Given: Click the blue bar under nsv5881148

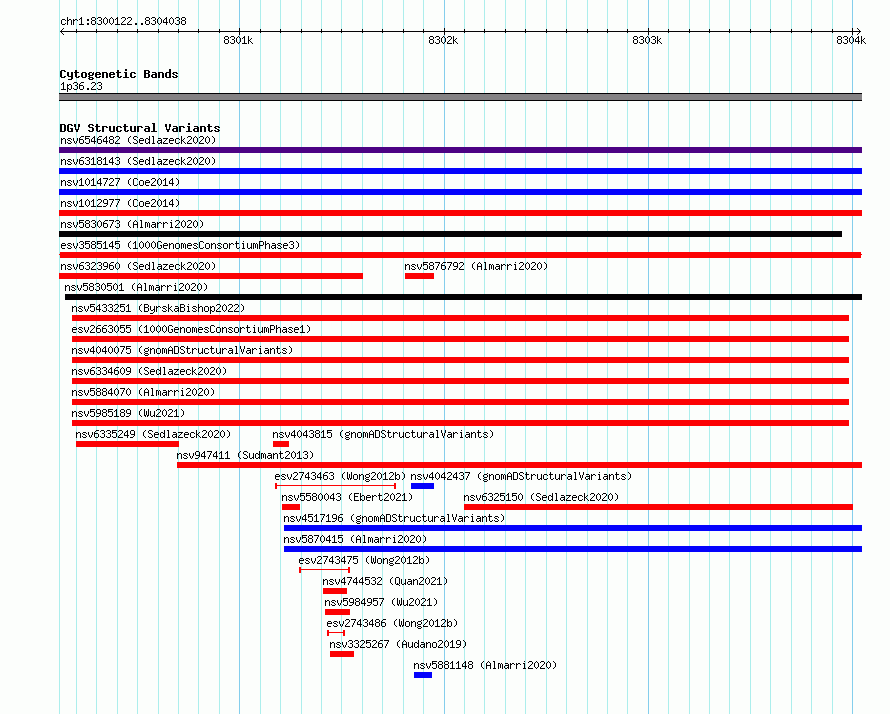Looking at the screenshot, I should point(423,675).
